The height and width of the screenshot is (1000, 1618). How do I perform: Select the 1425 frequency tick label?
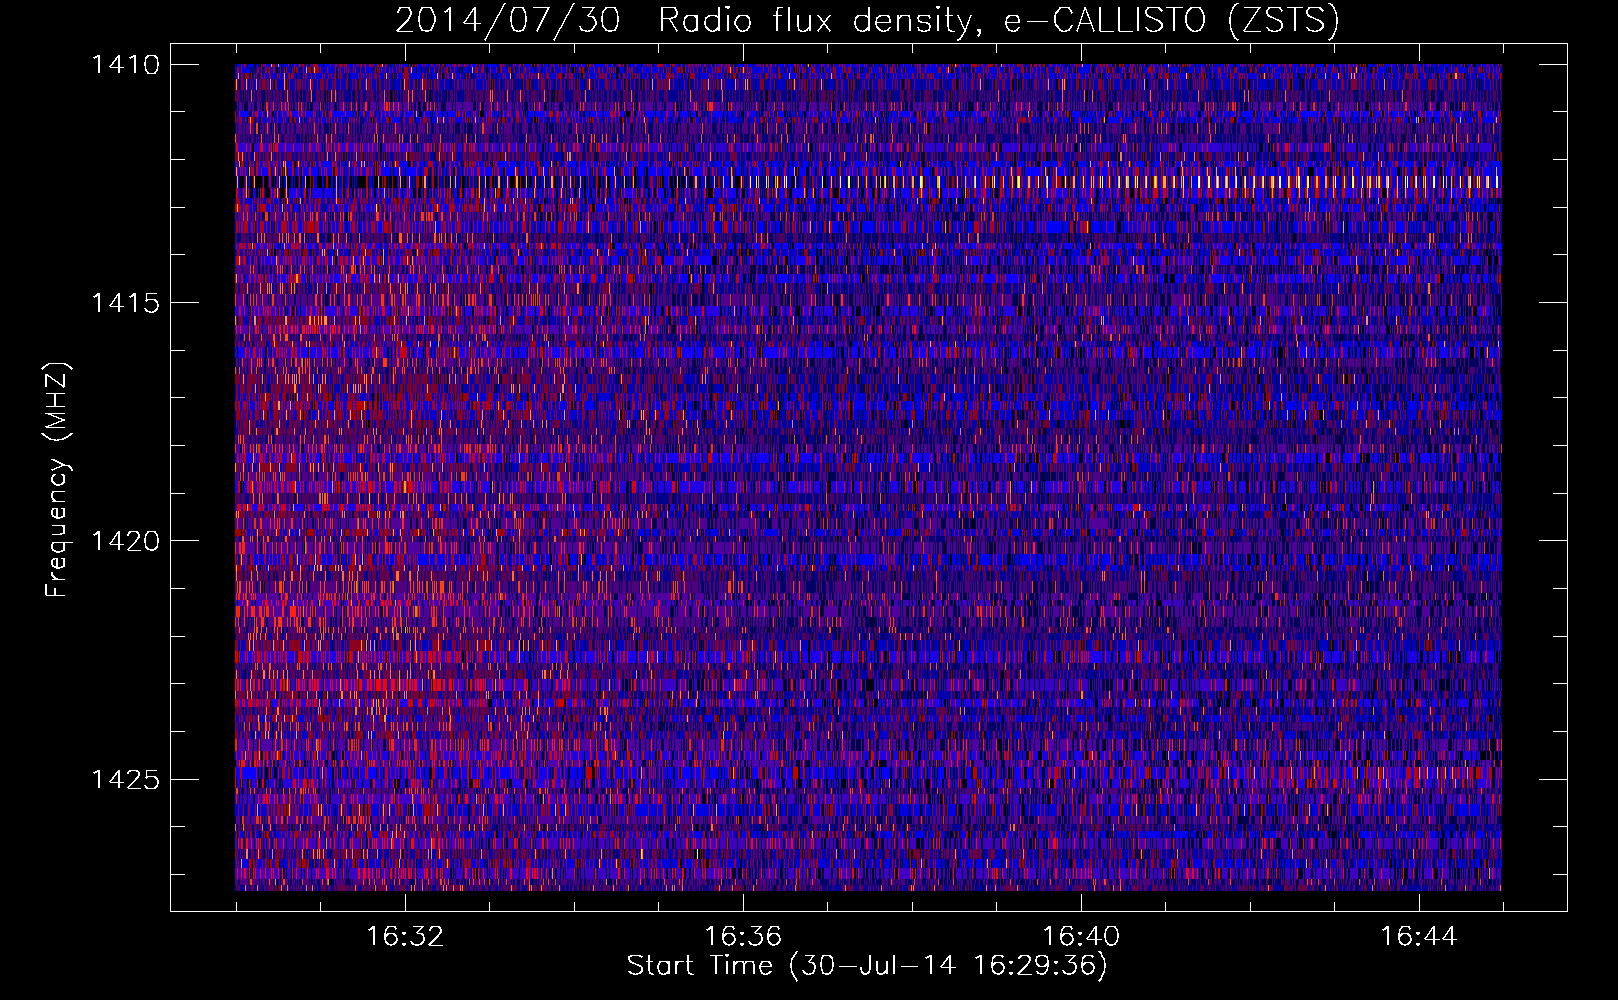click(125, 779)
